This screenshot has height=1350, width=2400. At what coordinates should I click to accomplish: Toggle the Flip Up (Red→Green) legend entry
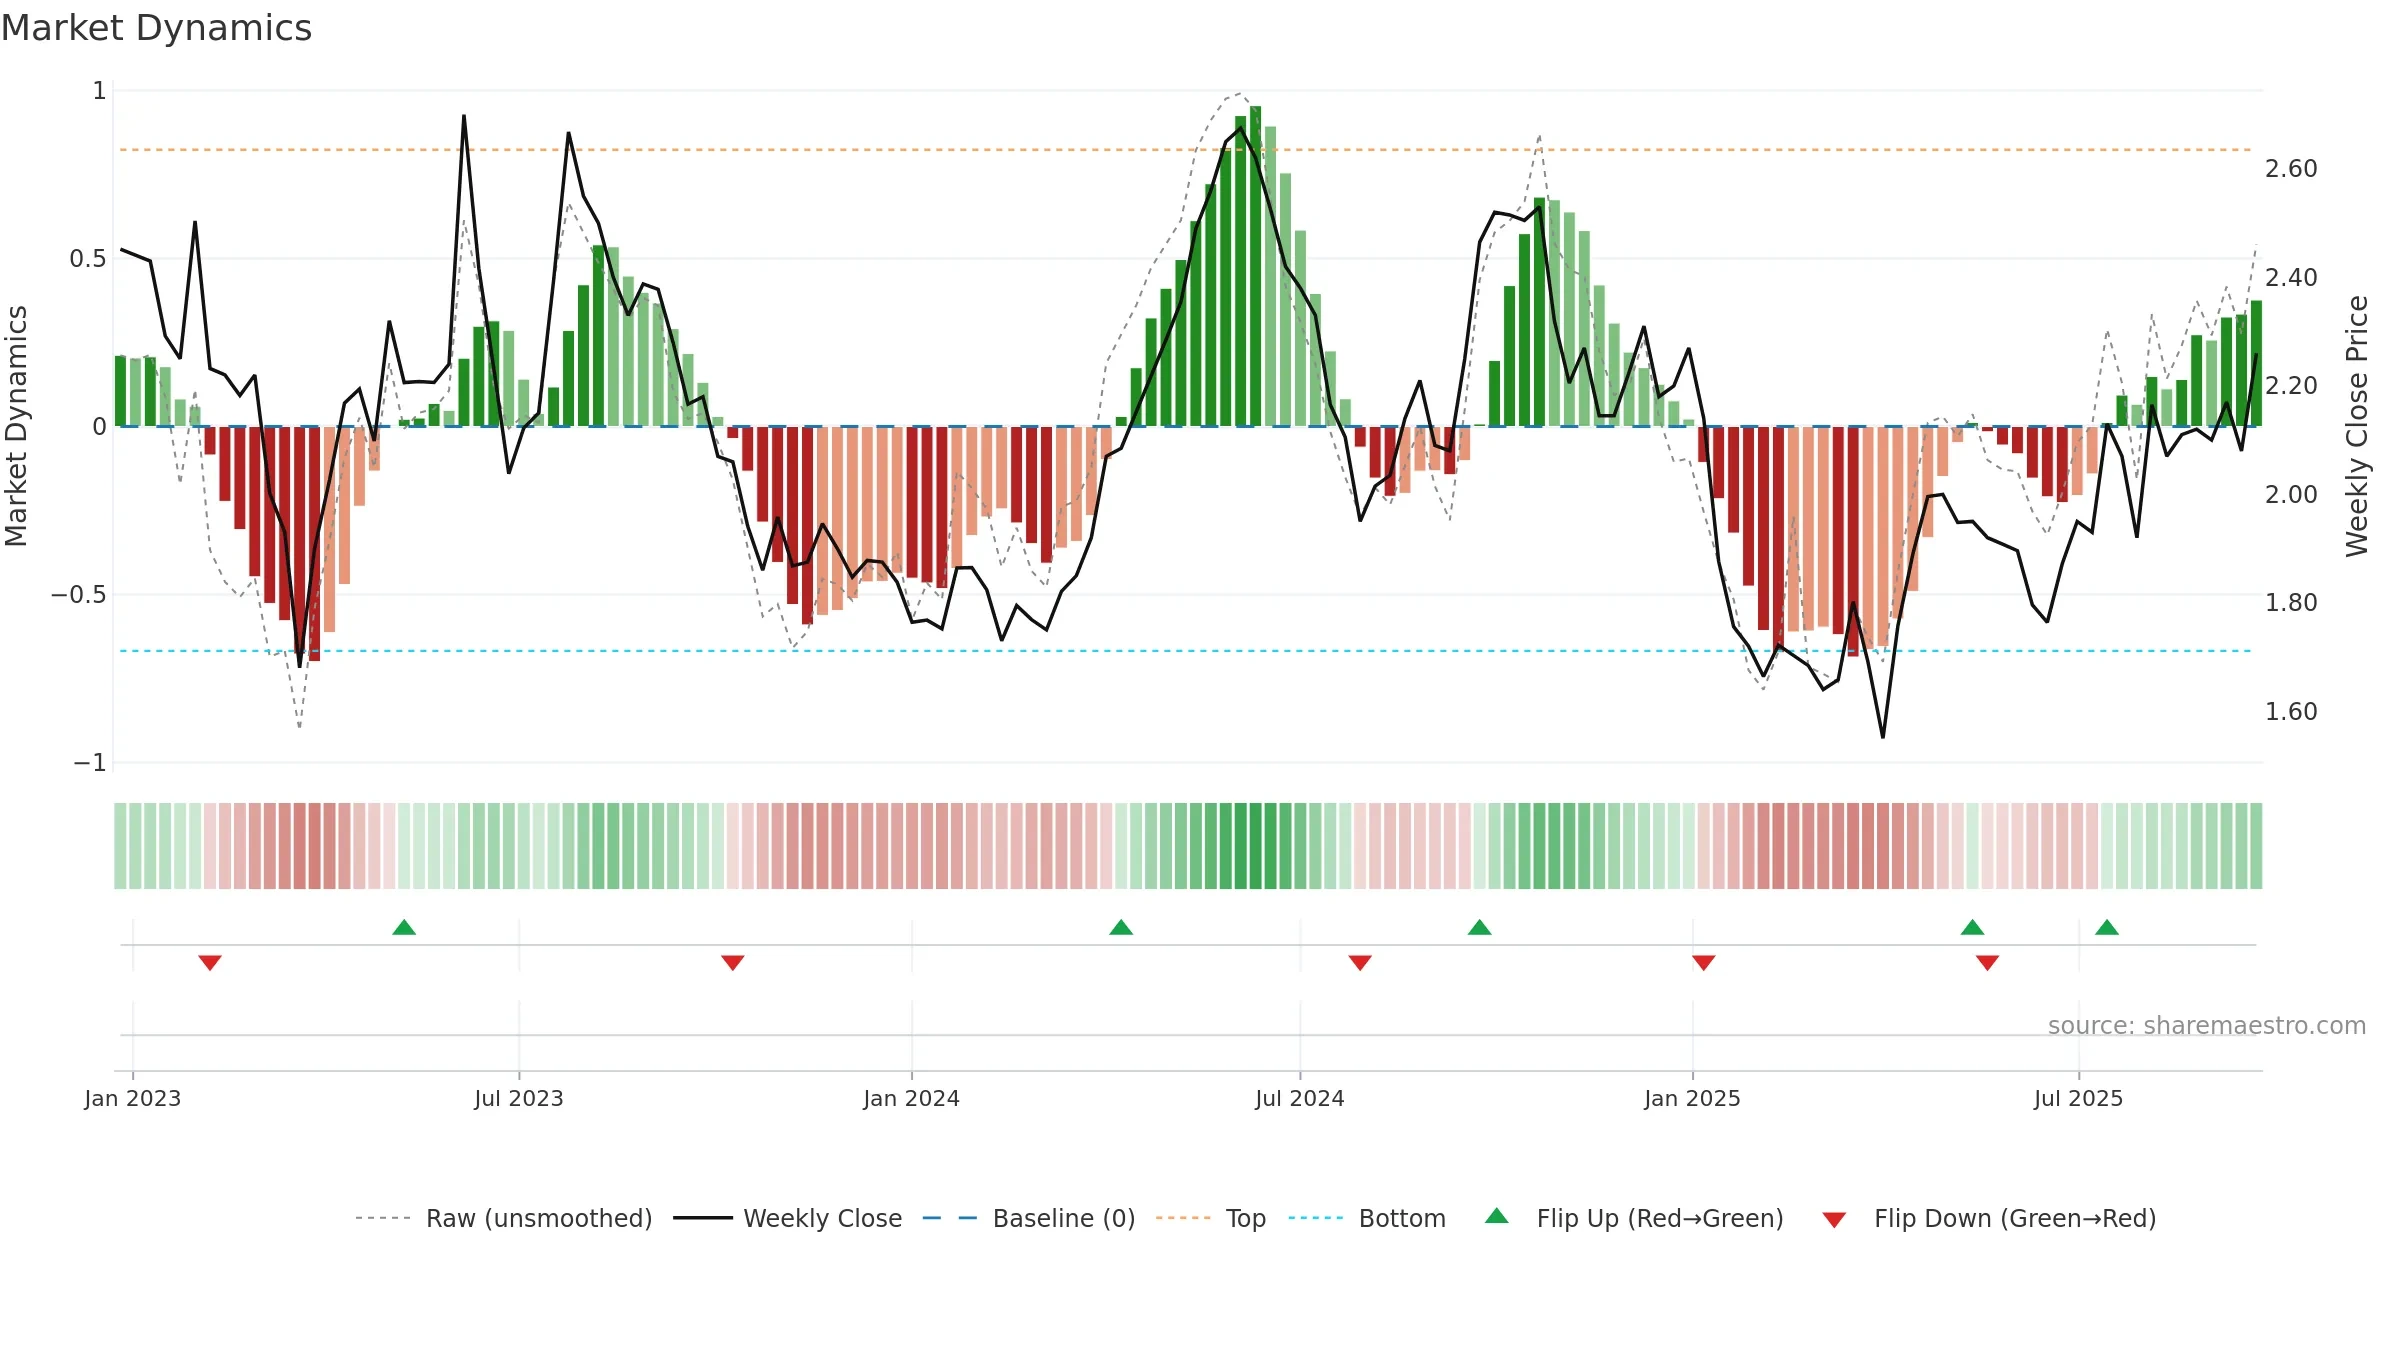coord(1634,1218)
